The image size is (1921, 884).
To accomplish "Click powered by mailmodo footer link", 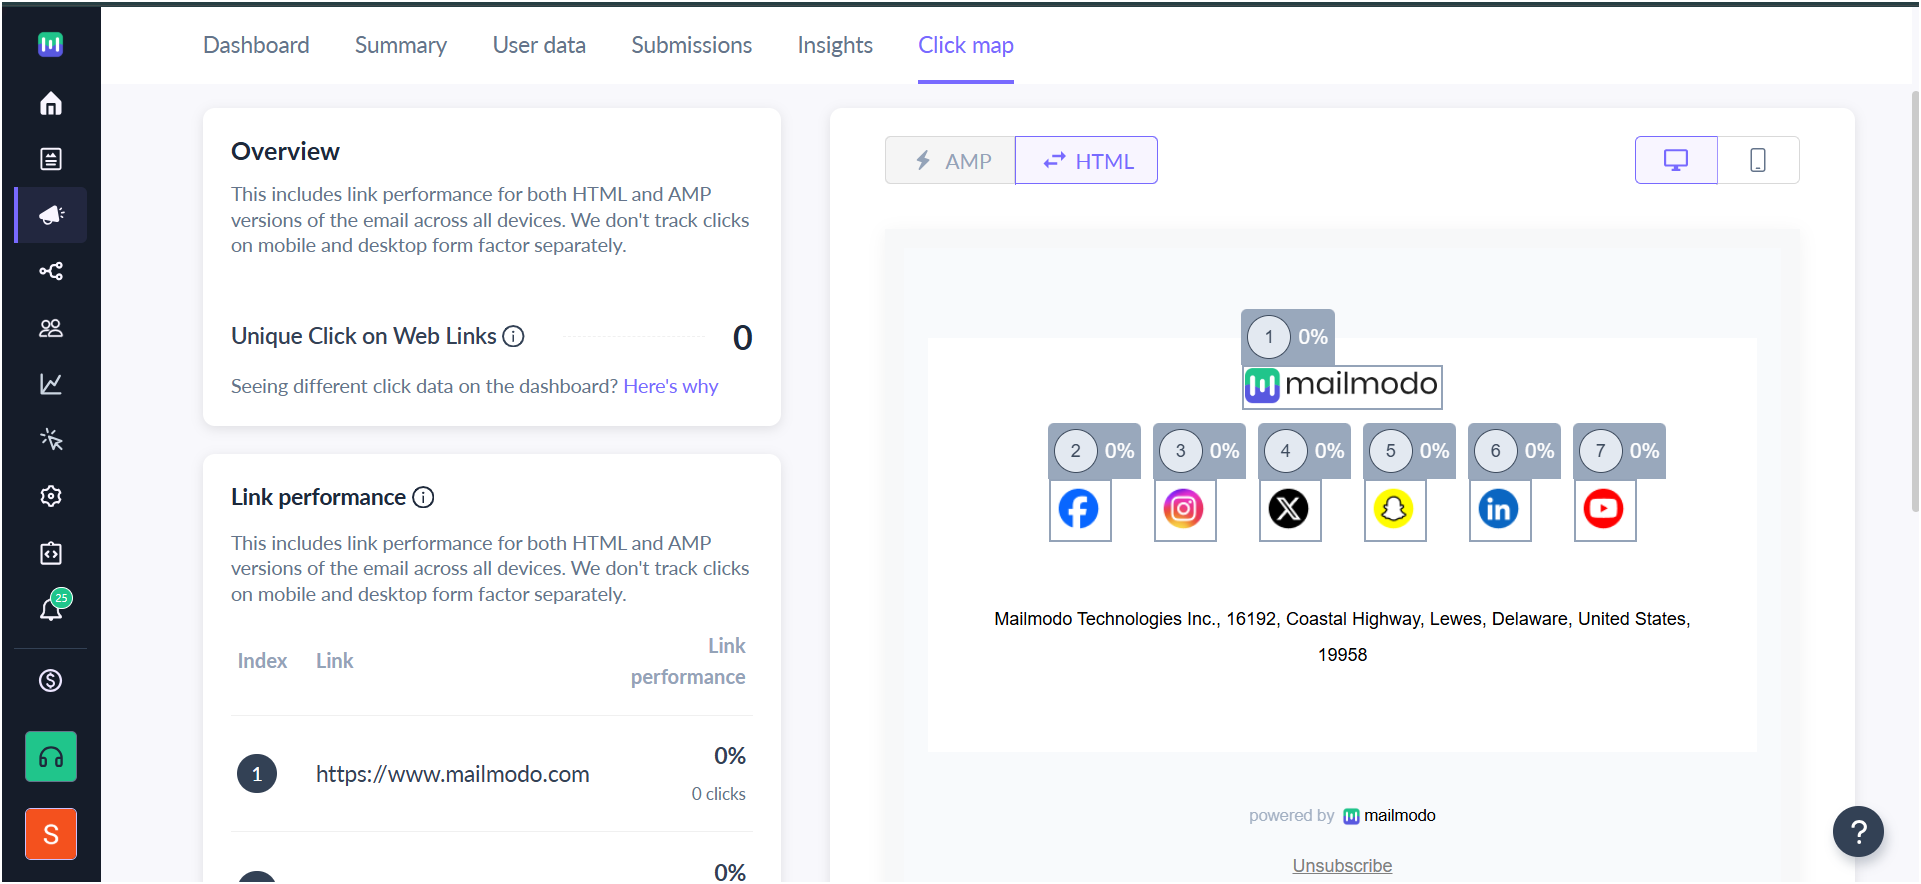I will point(1342,816).
